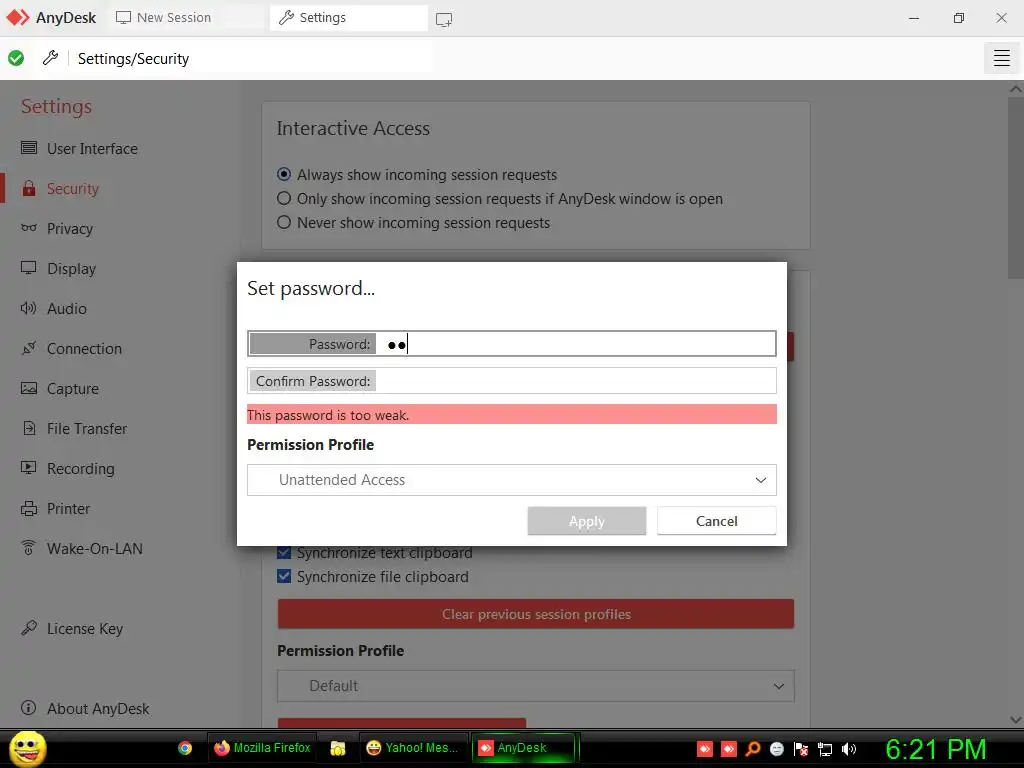Screen dimensions: 1024x768
Task: Open Recording settings section
Action: coord(80,468)
